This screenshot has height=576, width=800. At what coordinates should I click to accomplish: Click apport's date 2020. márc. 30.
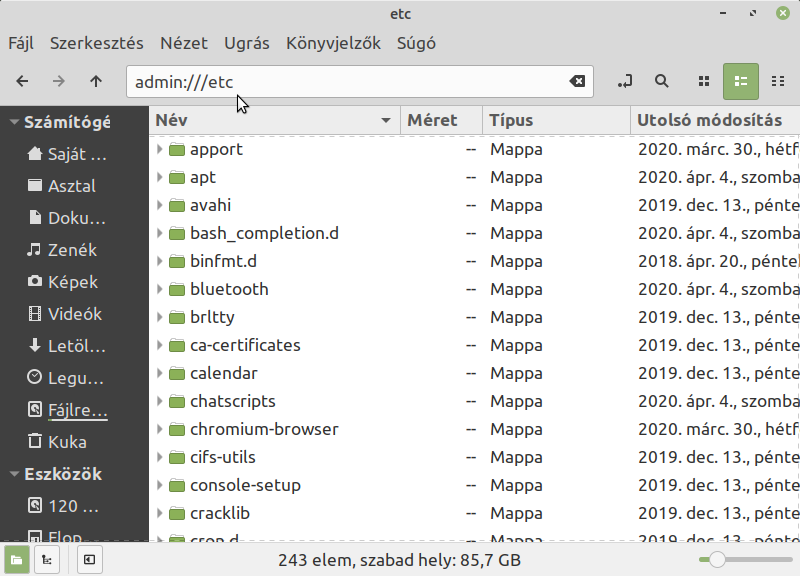[x=718, y=149]
